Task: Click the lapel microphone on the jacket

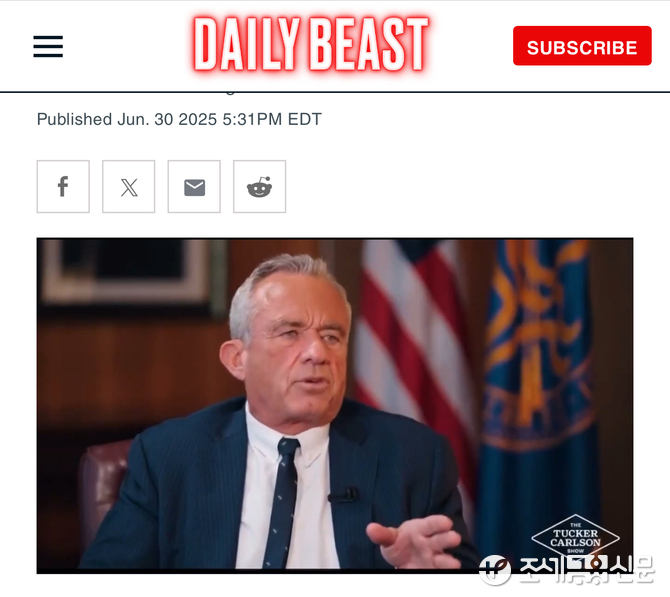Action: pos(344,495)
